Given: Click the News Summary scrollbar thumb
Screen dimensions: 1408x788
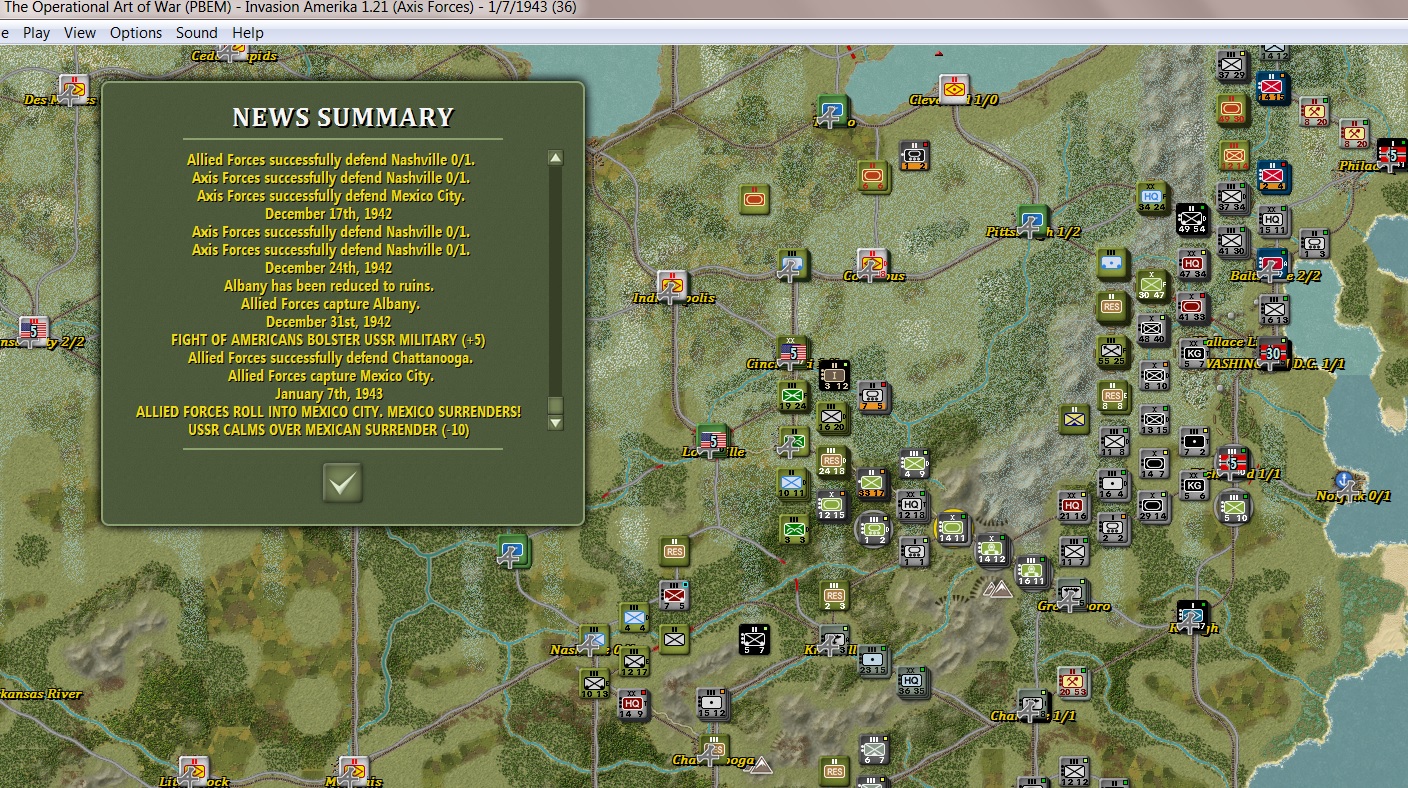Looking at the screenshot, I should point(555,406).
